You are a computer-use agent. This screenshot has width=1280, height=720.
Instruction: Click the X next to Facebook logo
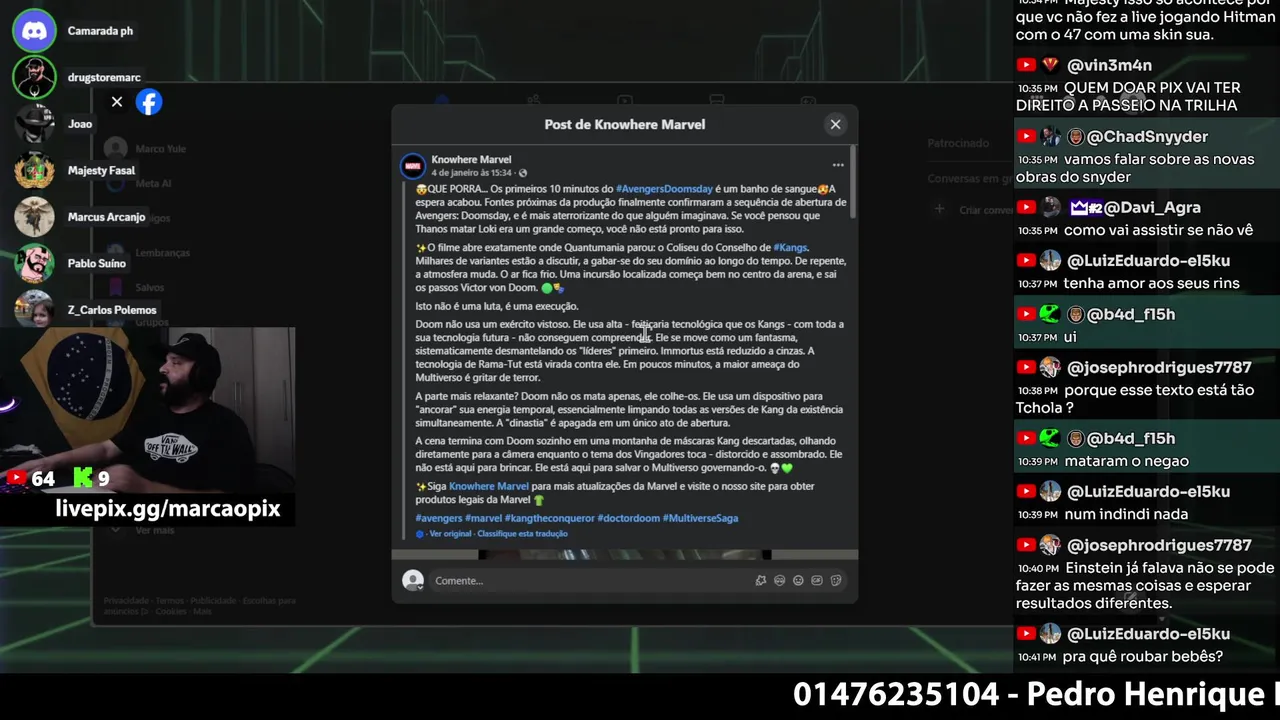(117, 102)
